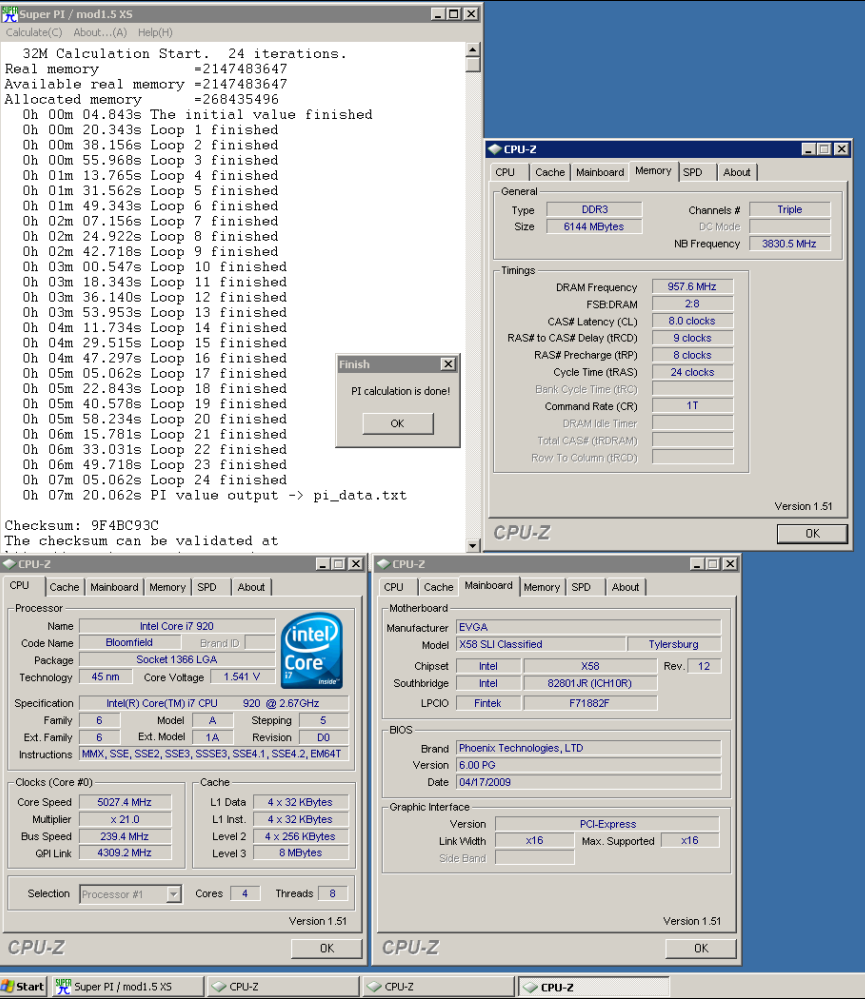Open the About...(A) menu in Super PI
The width and height of the screenshot is (865, 999).
coord(100,32)
